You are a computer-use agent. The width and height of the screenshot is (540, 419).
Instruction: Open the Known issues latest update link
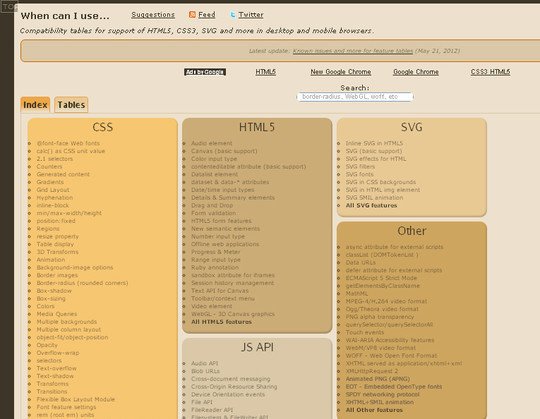[353, 51]
